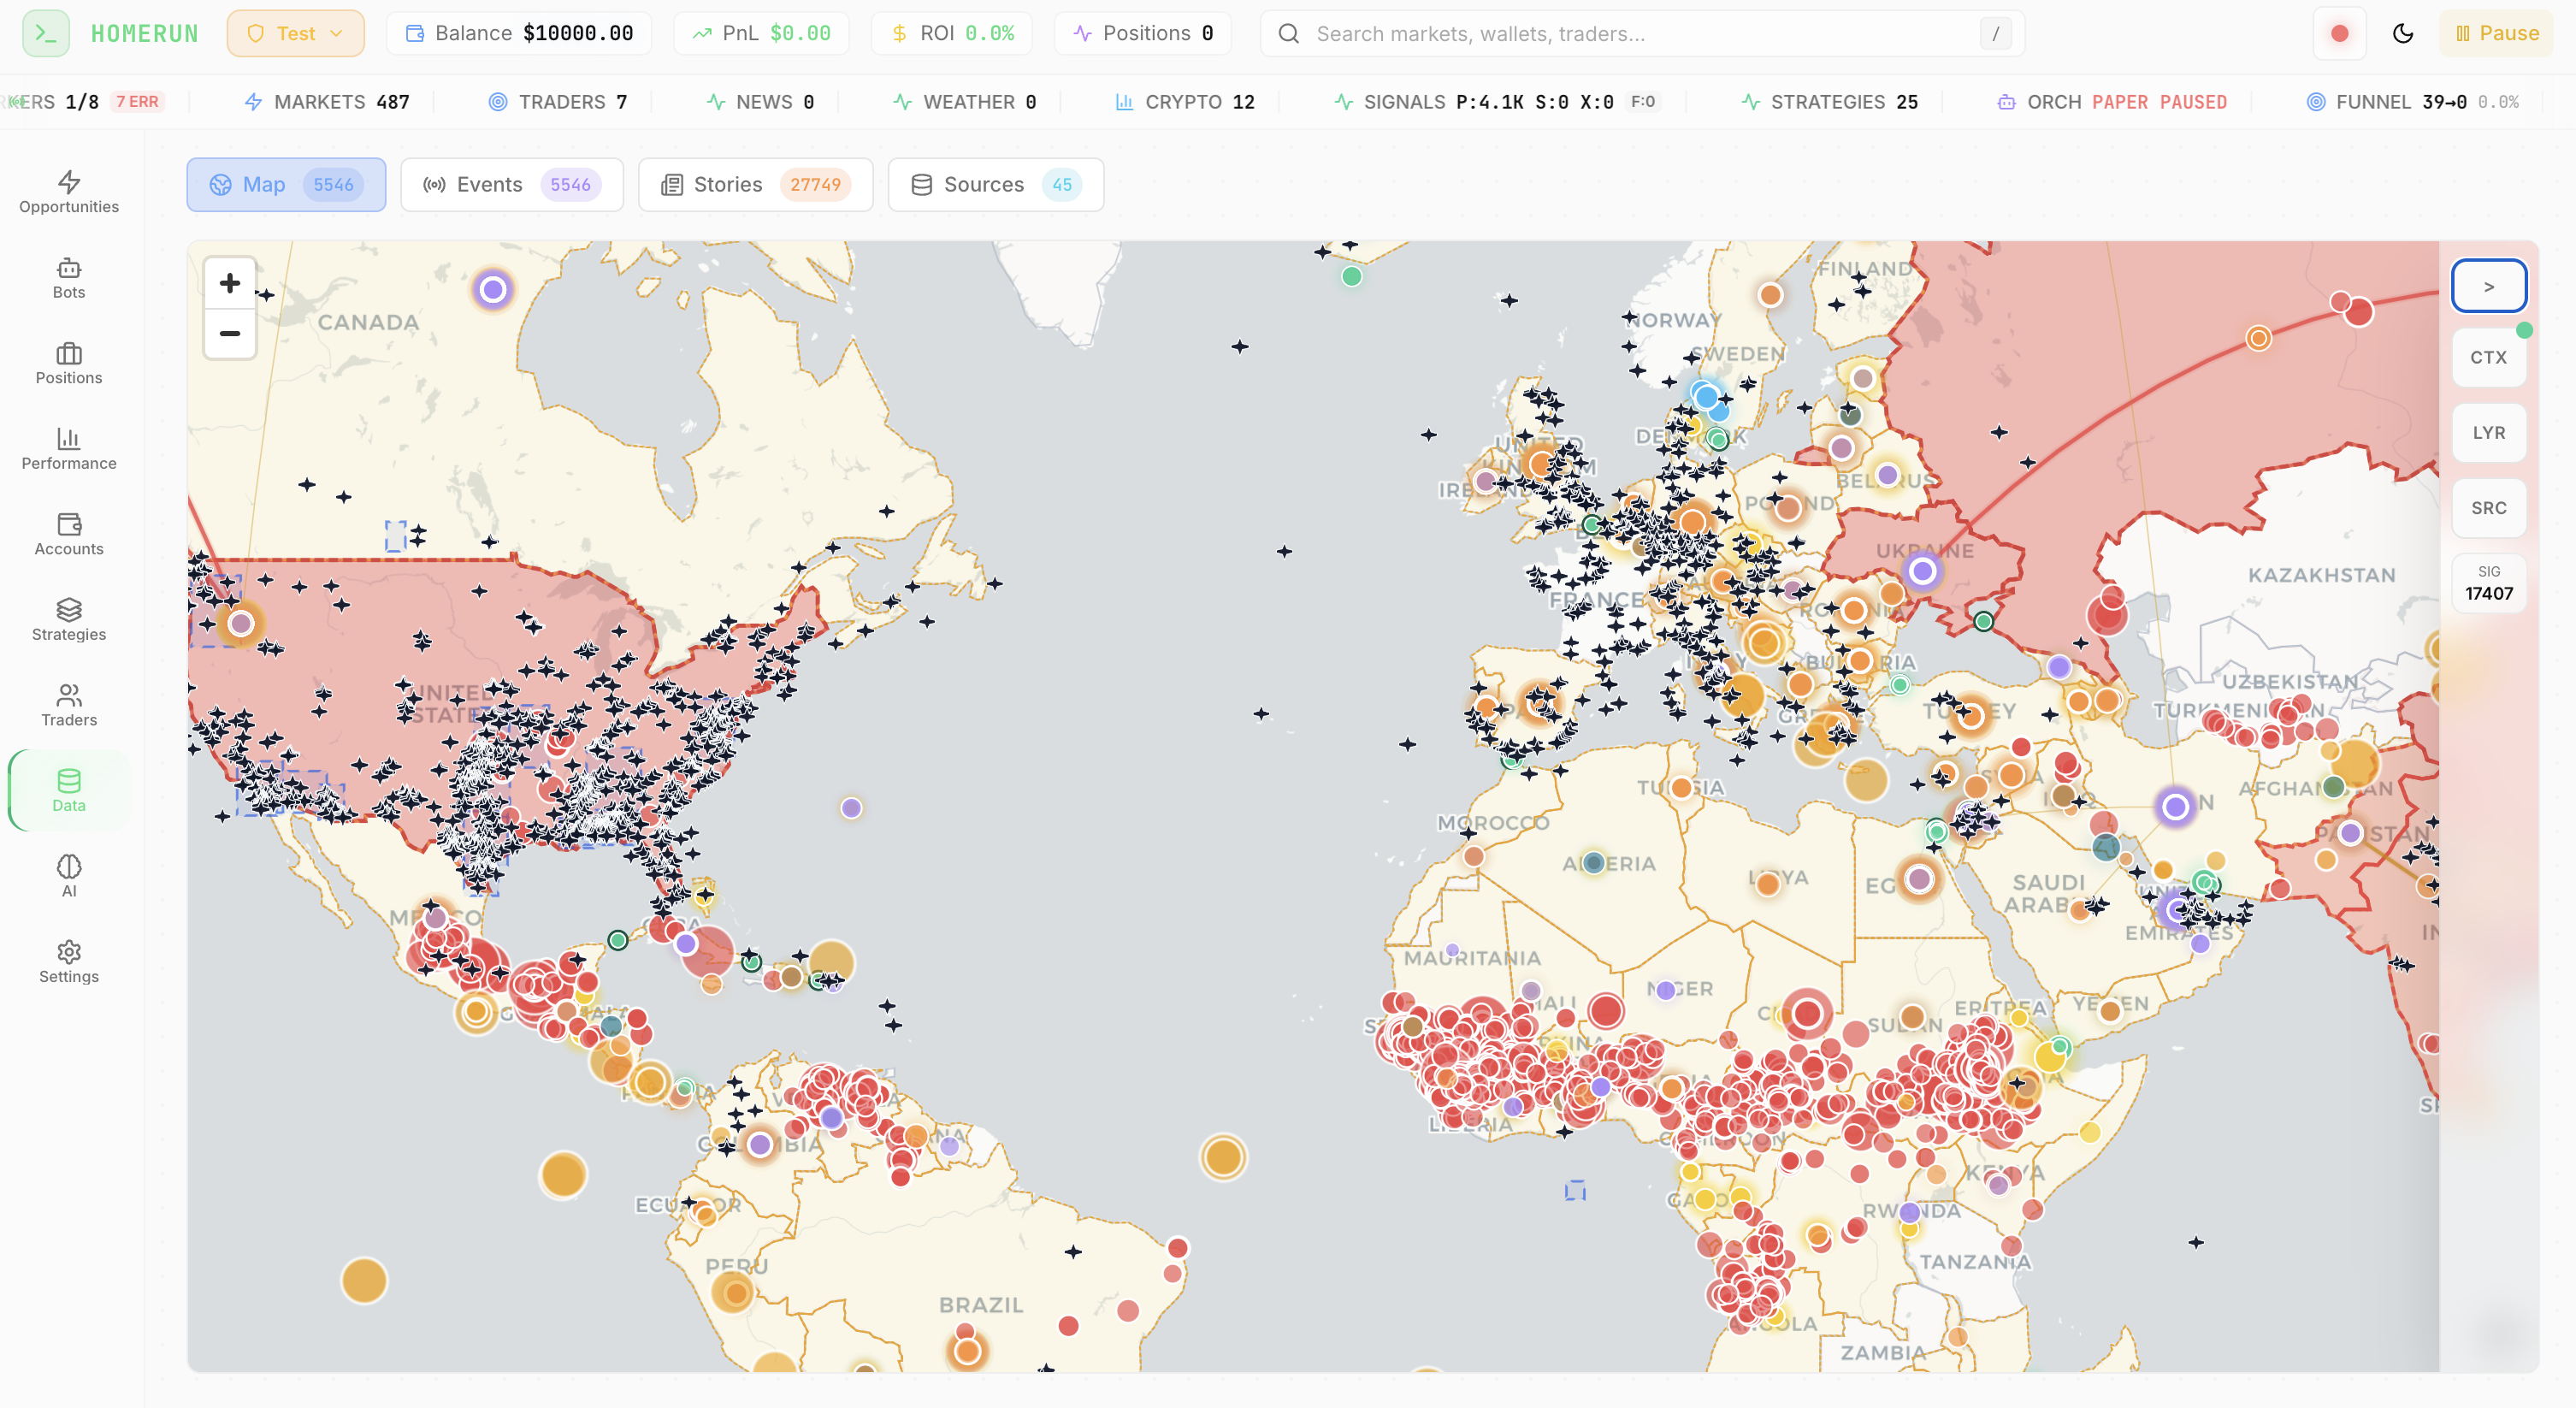Open Performance in the sidebar

tap(69, 448)
